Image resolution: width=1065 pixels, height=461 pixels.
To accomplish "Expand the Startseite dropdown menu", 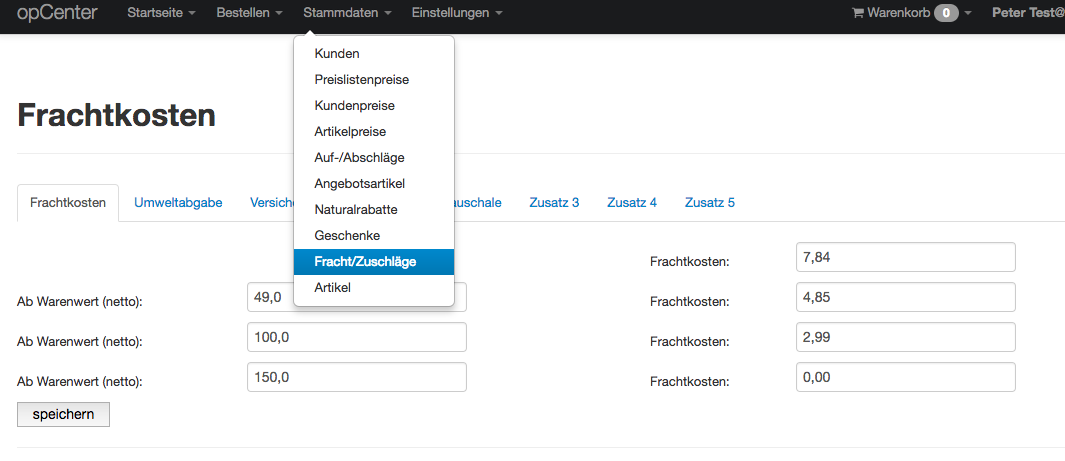I will click(160, 13).
